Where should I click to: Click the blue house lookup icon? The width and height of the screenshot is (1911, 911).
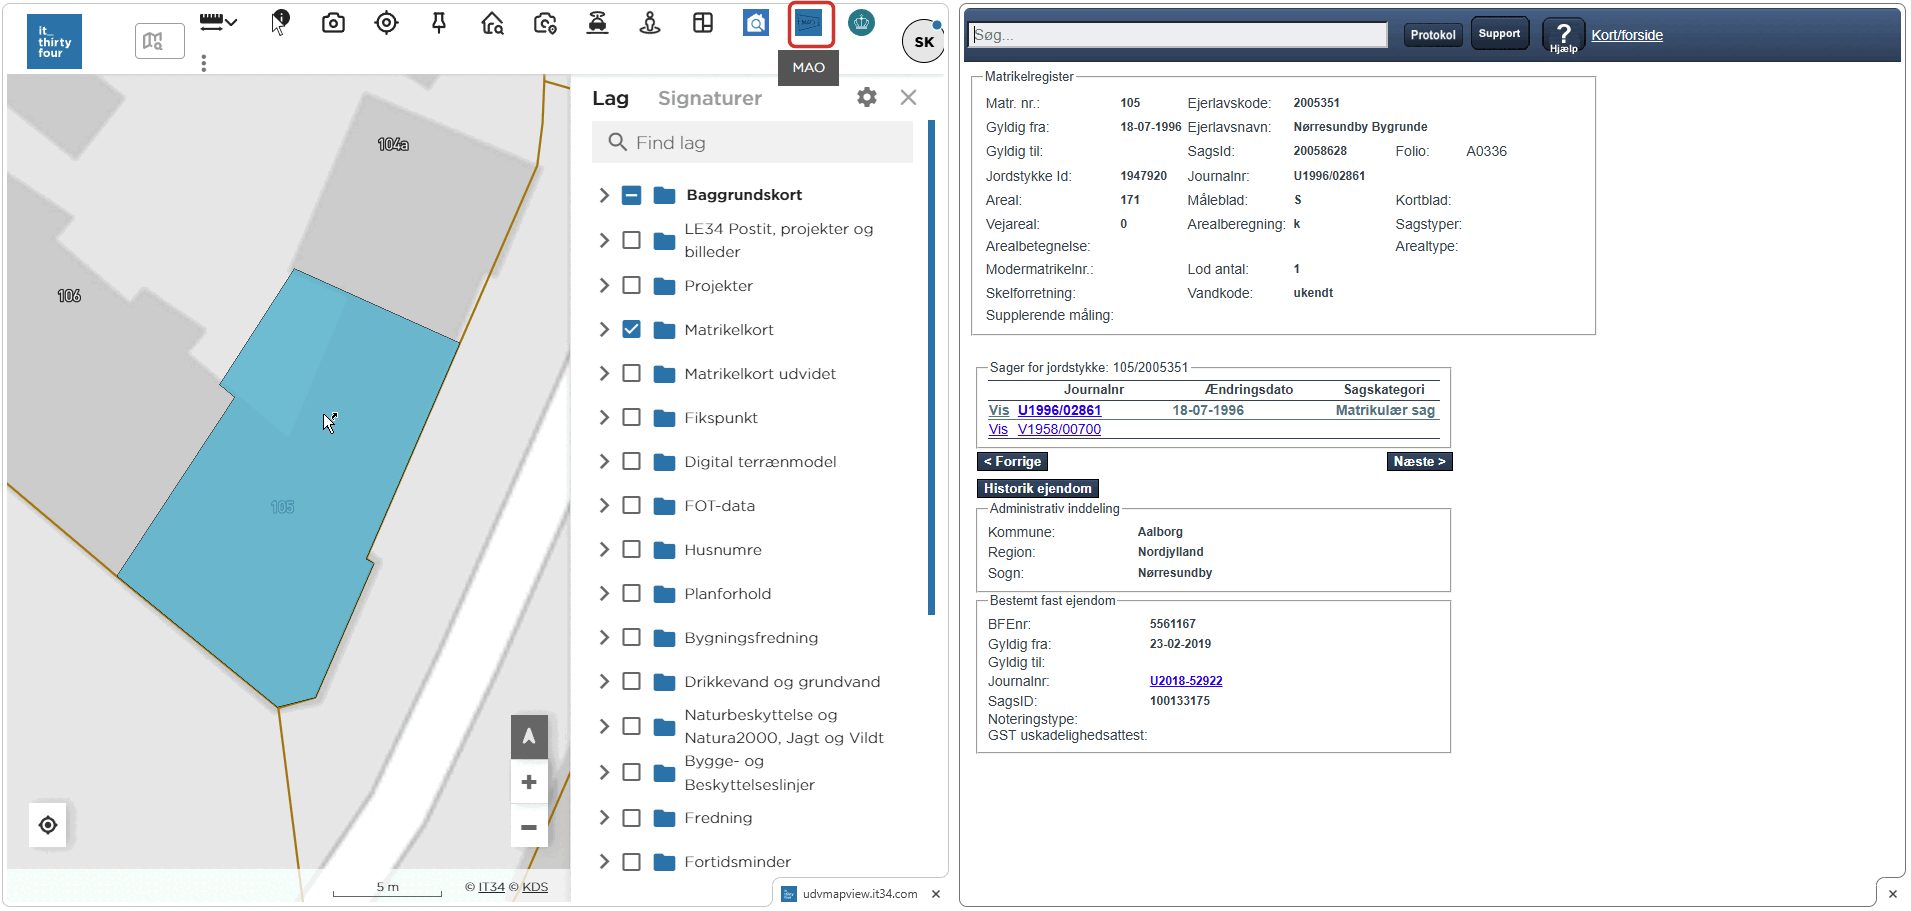tap(756, 22)
